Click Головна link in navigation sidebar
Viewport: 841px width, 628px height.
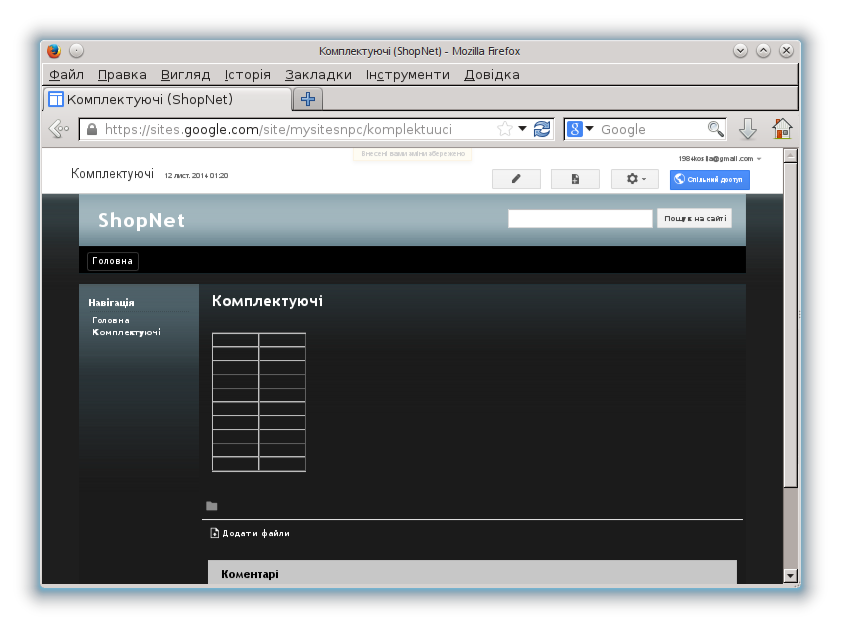(111, 320)
